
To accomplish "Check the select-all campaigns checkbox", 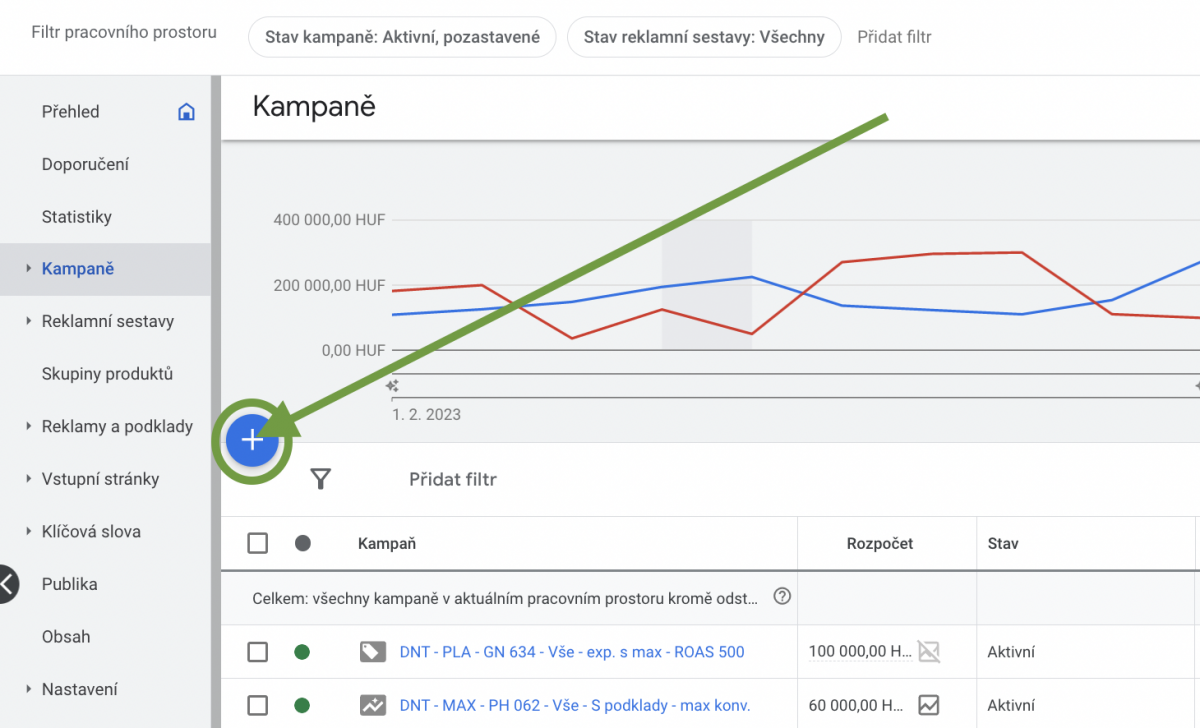I will [257, 542].
